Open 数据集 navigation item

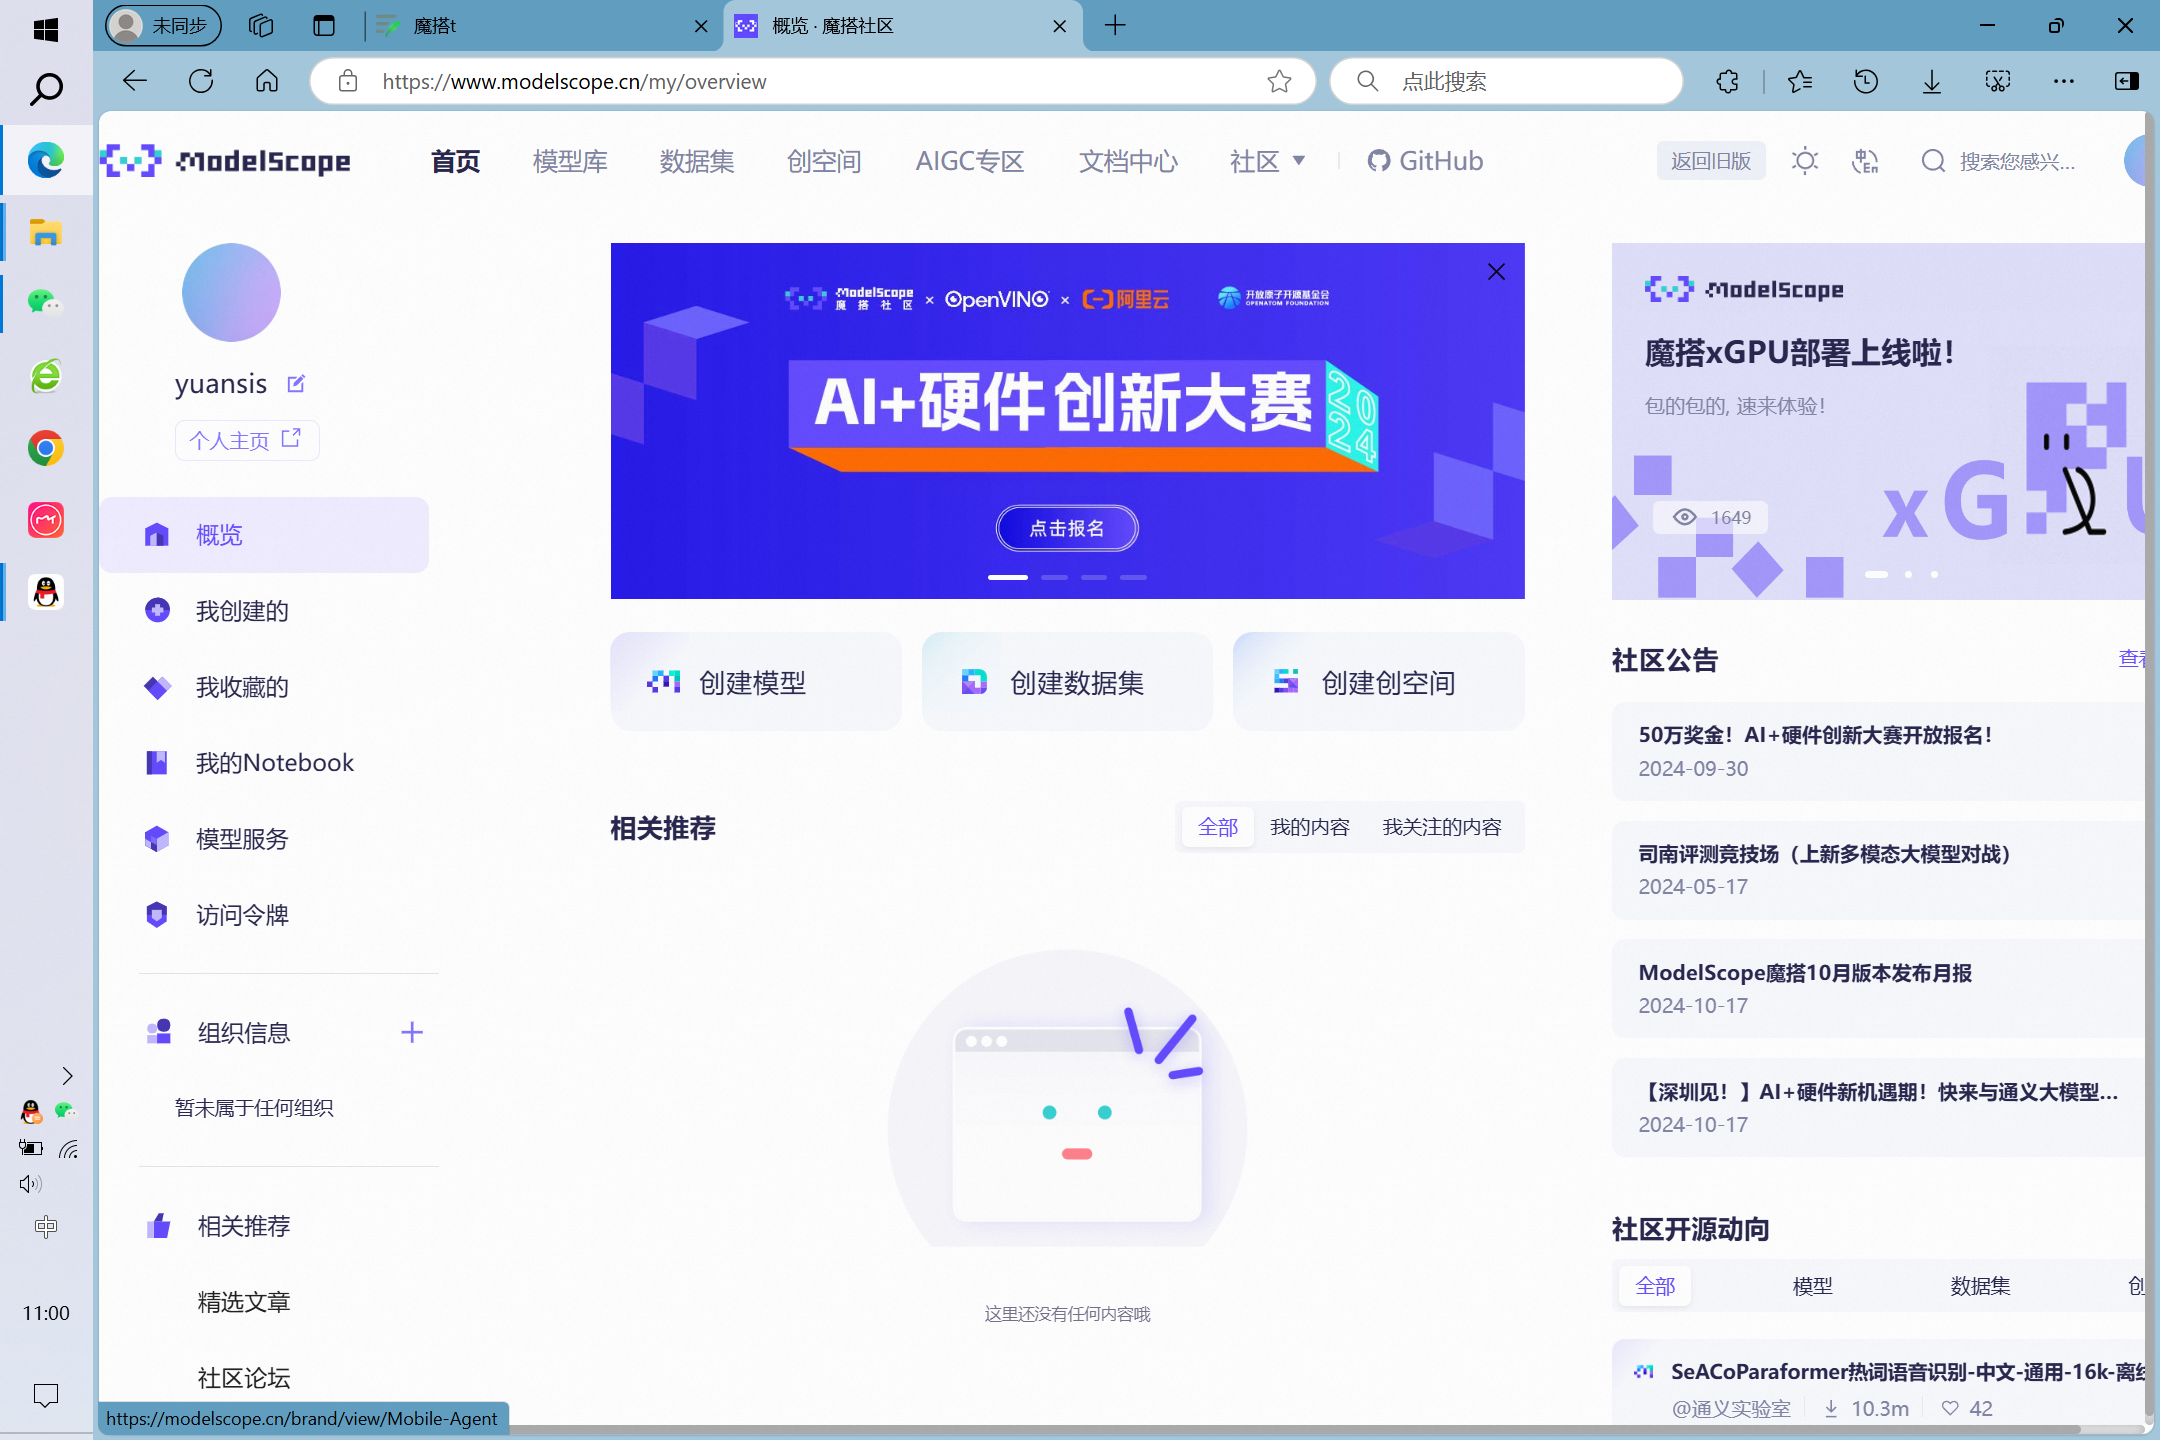[697, 161]
